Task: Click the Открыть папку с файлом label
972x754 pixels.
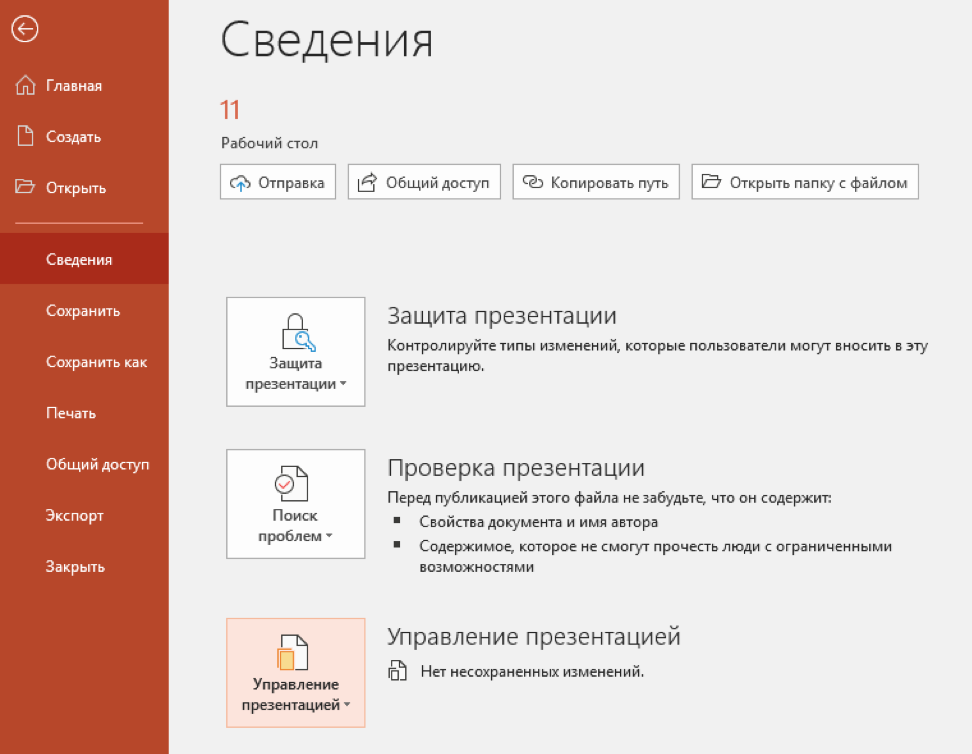Action: point(818,183)
